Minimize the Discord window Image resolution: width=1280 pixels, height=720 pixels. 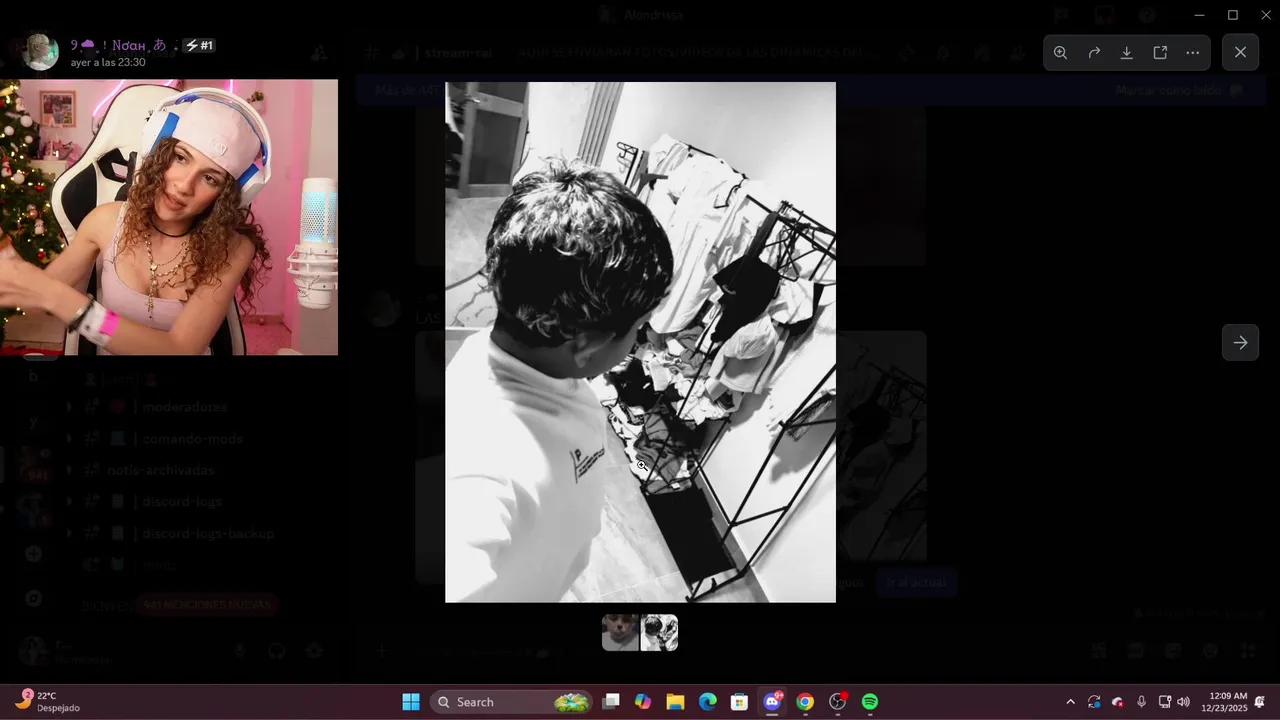tap(1199, 15)
